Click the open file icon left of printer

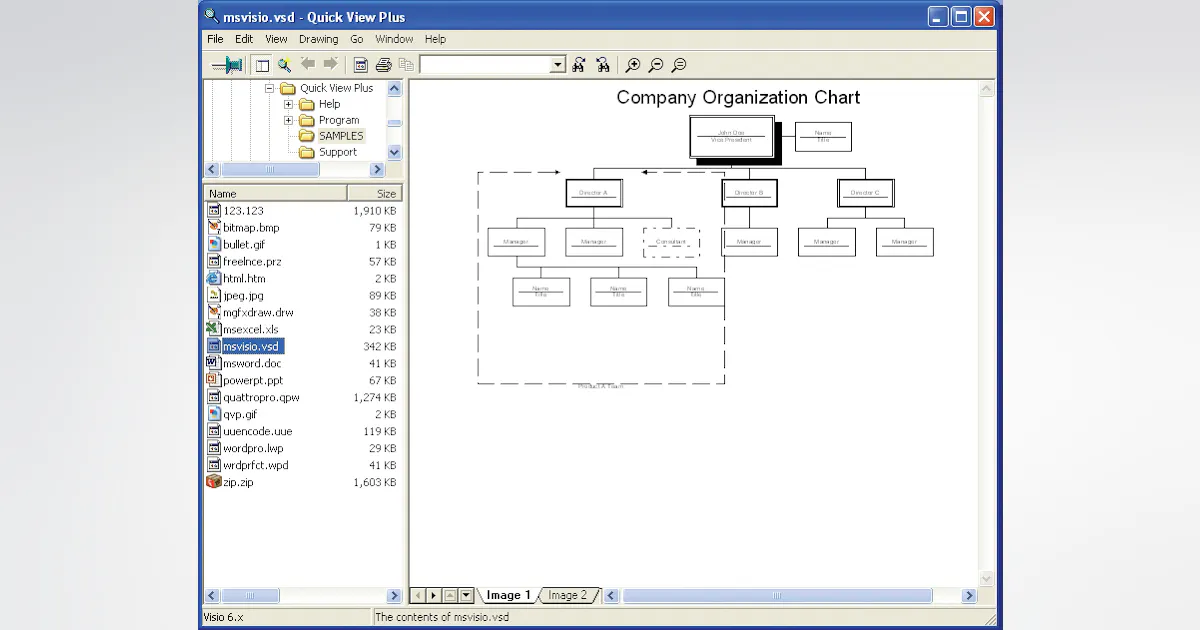[x=361, y=65]
